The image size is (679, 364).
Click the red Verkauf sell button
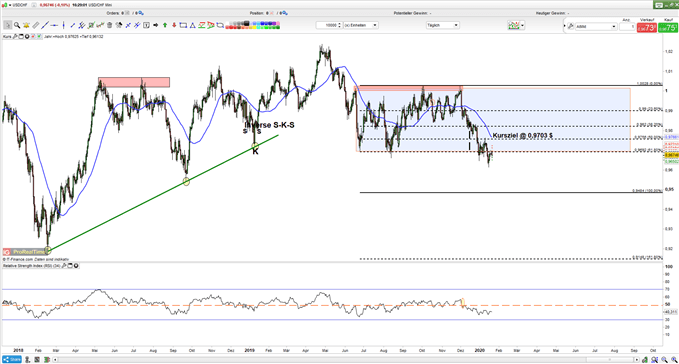[647, 28]
